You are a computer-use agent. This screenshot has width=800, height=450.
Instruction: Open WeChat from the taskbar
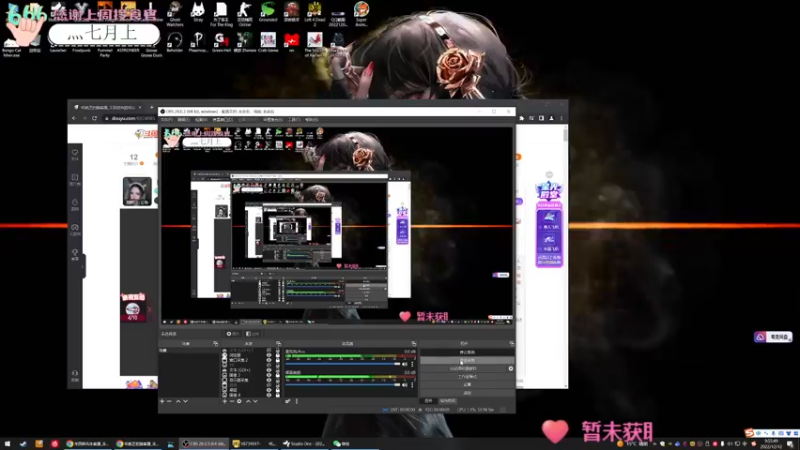[x=342, y=444]
